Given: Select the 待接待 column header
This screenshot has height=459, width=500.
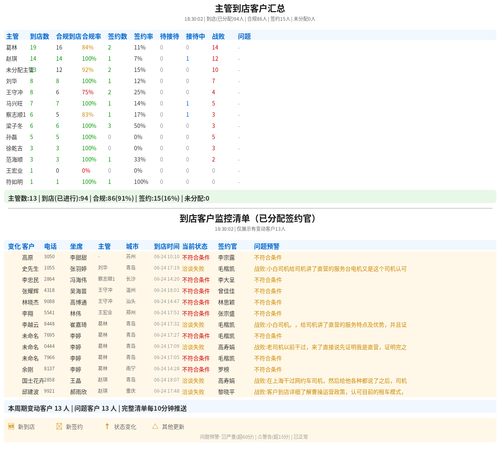Looking at the screenshot, I should click(170, 36).
